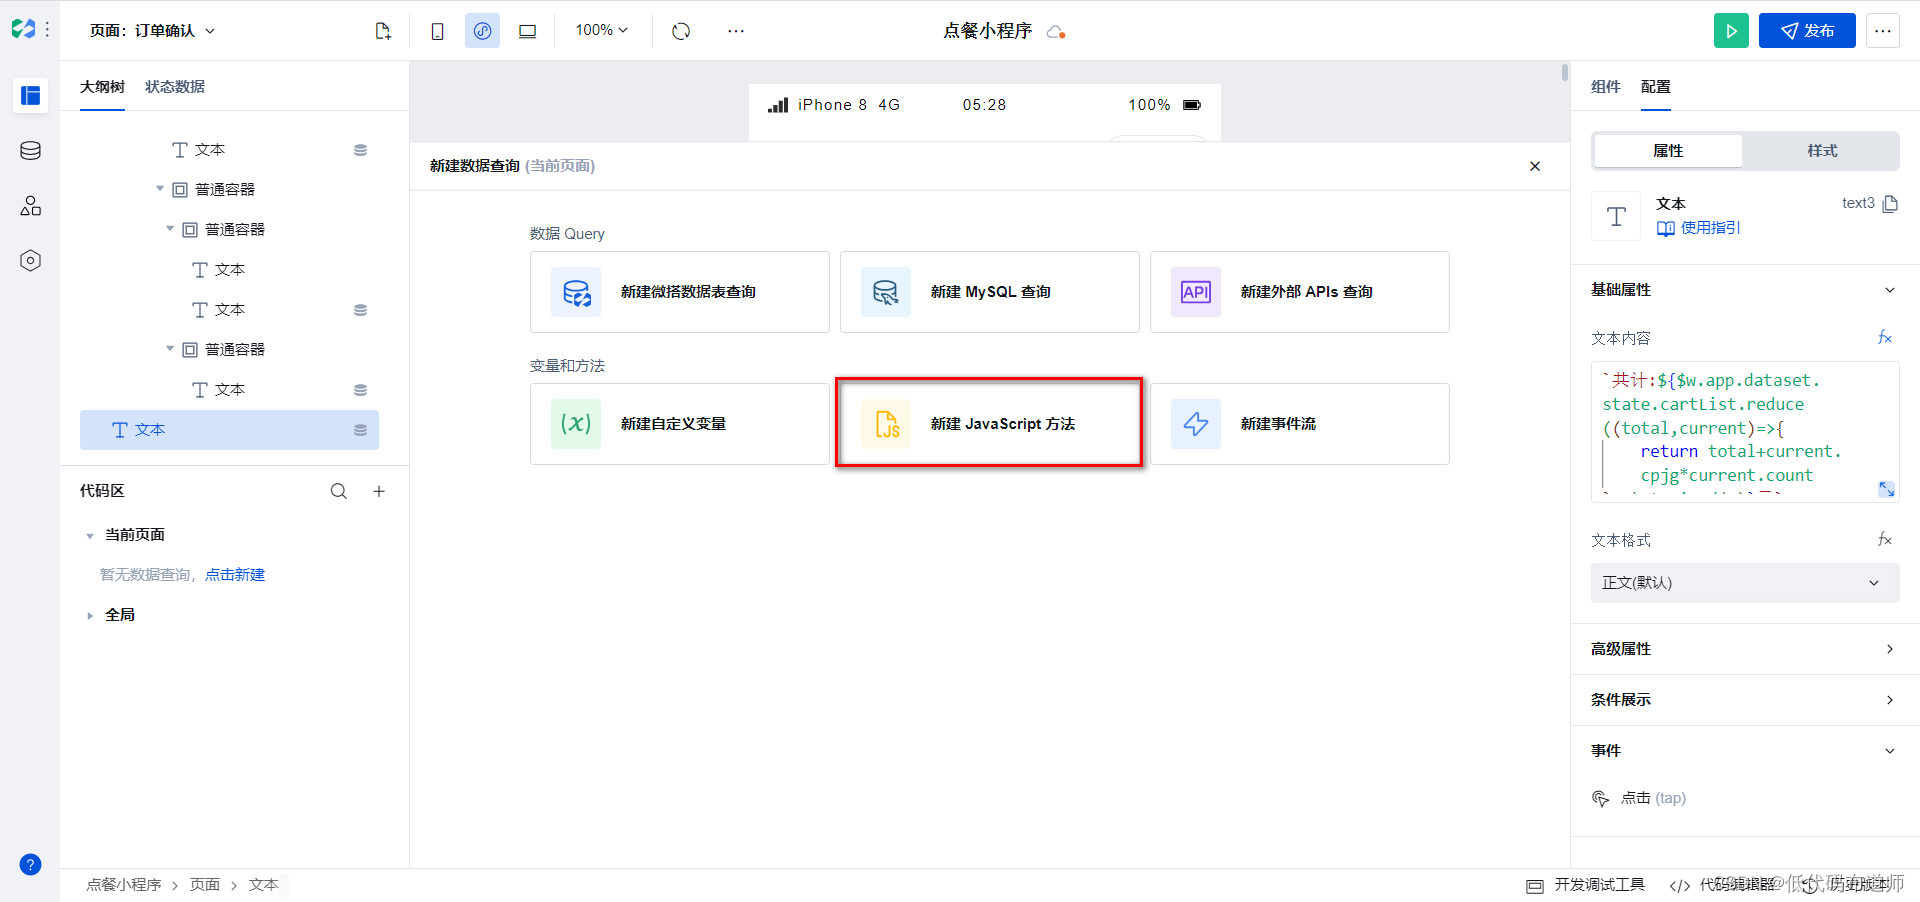The image size is (1920, 902).
Task: Open fx expression for 文本格式
Action: tap(1885, 540)
